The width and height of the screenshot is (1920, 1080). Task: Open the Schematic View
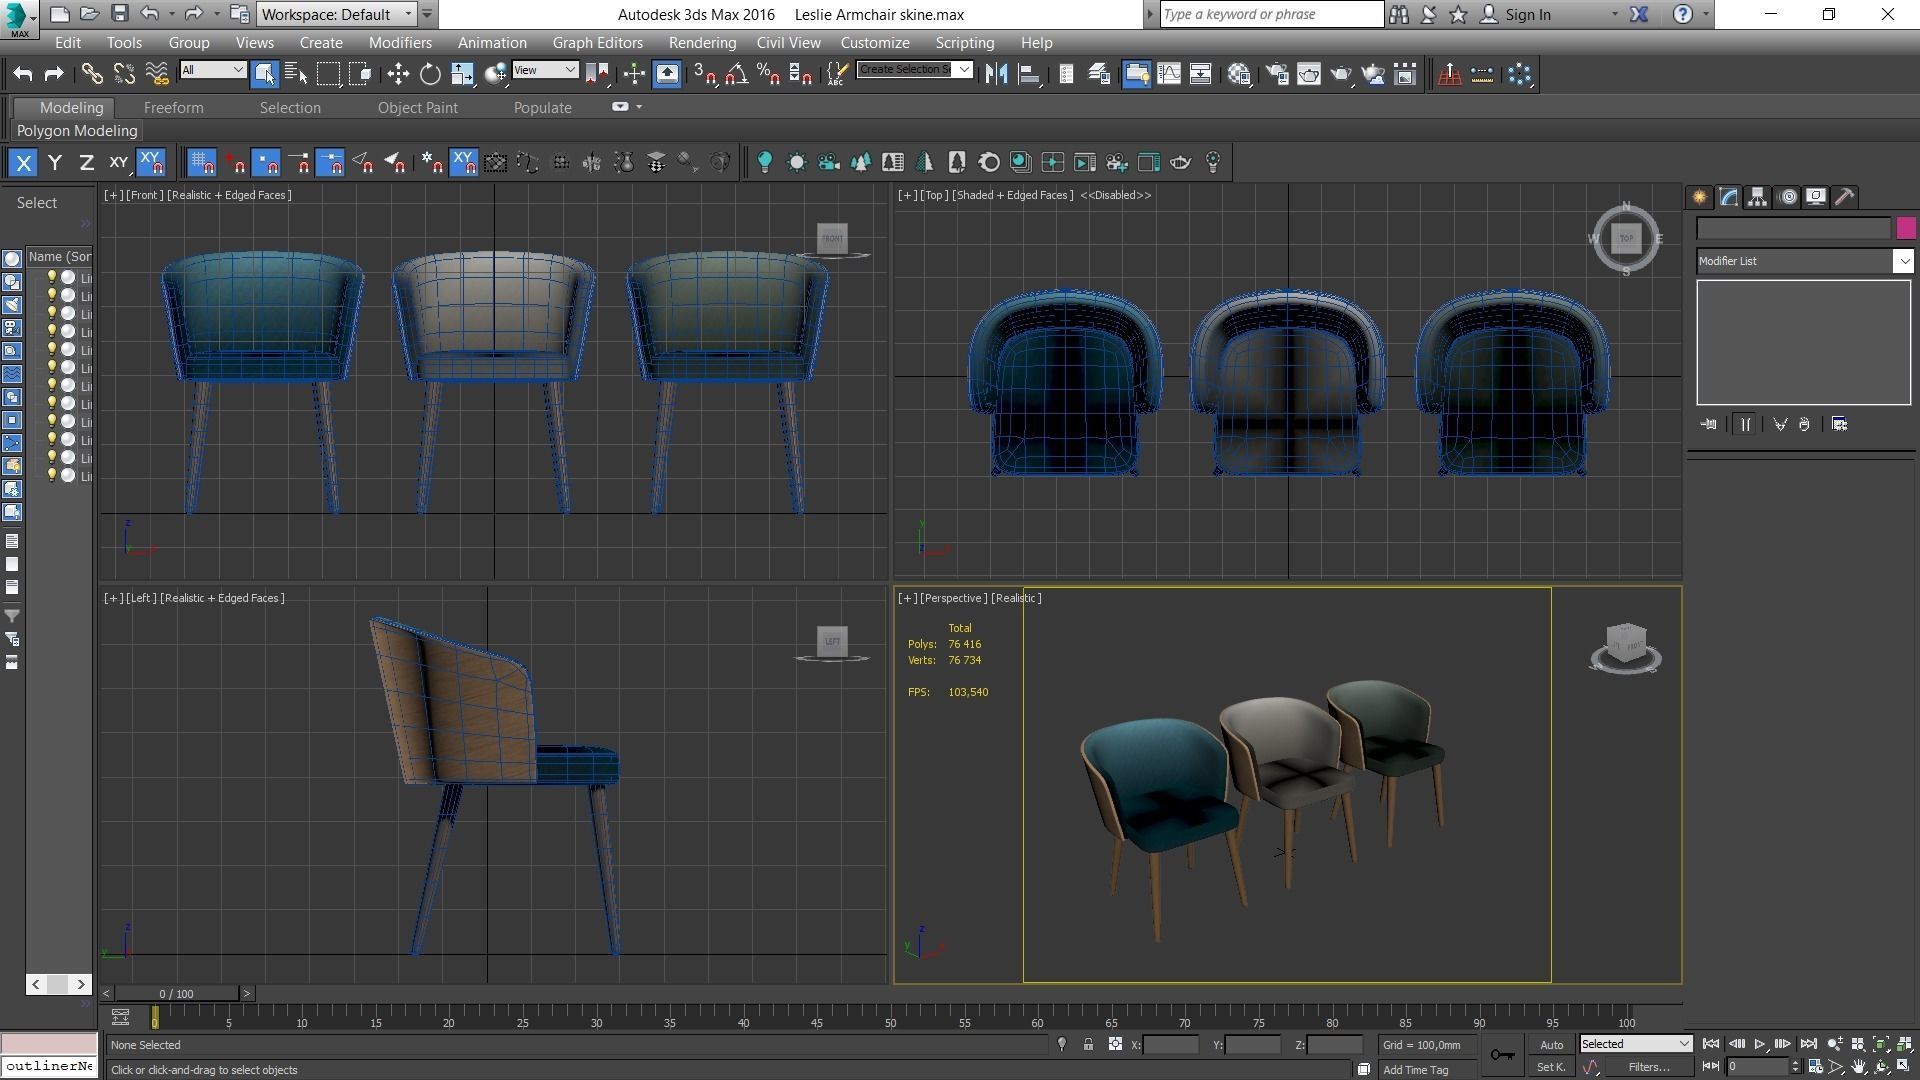pyautogui.click(x=1200, y=74)
